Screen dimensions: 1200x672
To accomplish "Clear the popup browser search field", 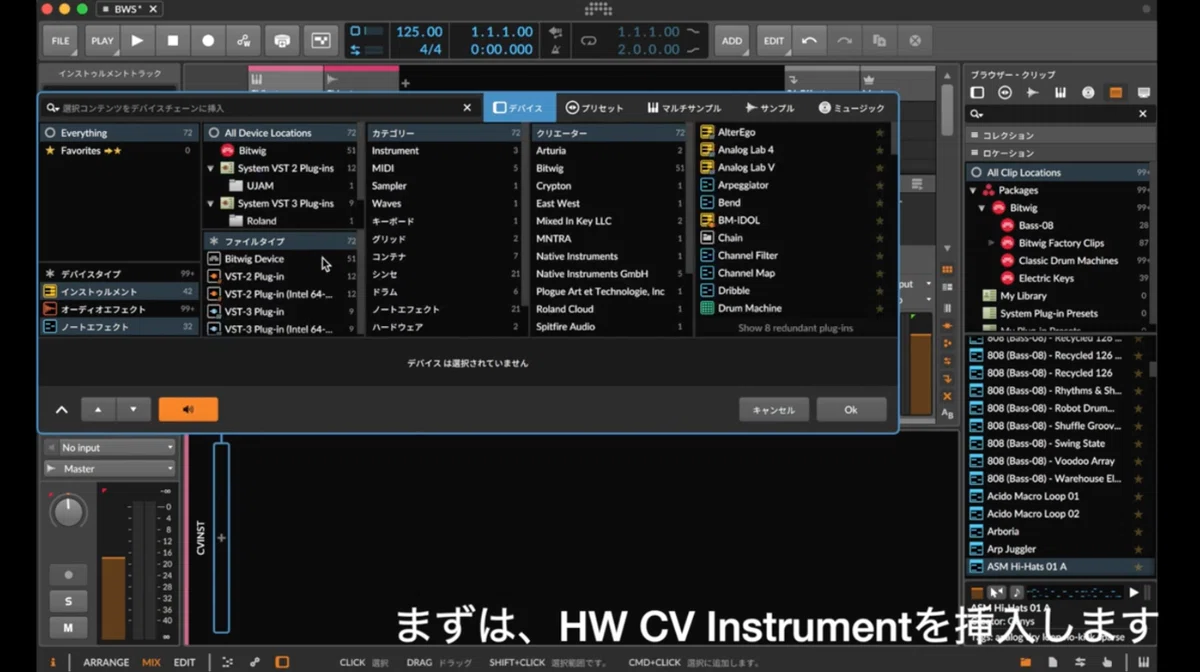I will (467, 108).
